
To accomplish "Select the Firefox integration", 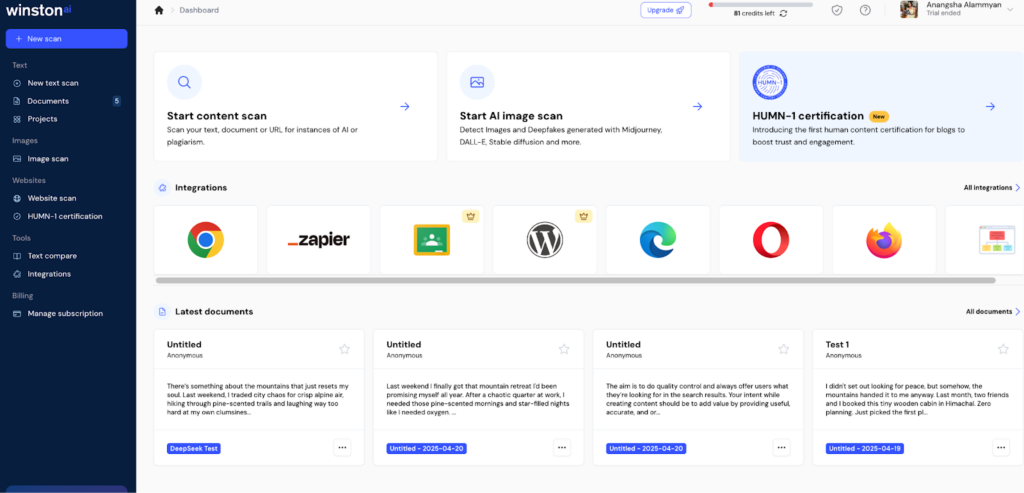I will 884,240.
